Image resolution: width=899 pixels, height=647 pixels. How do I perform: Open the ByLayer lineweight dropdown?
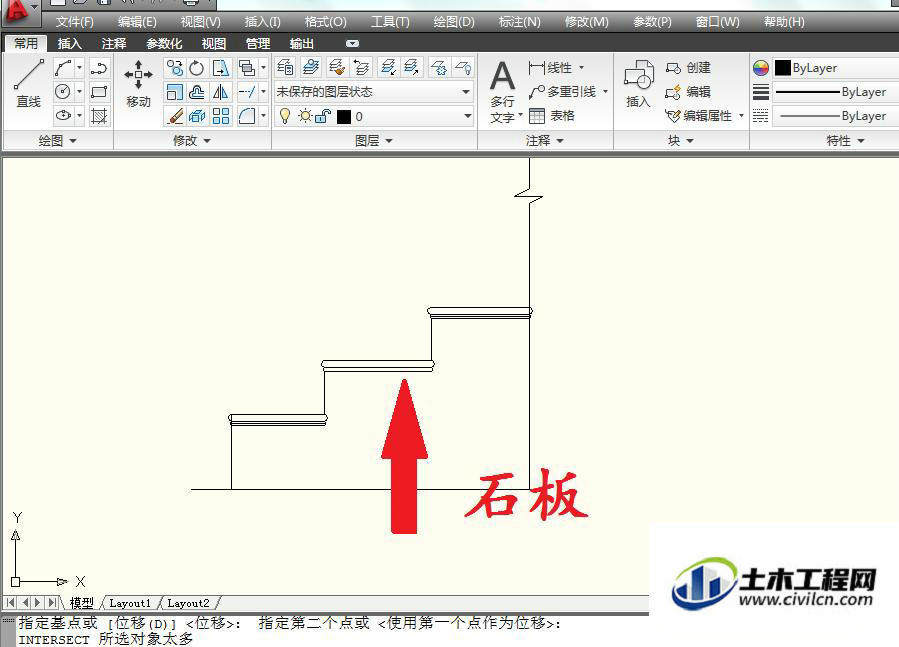click(x=836, y=92)
